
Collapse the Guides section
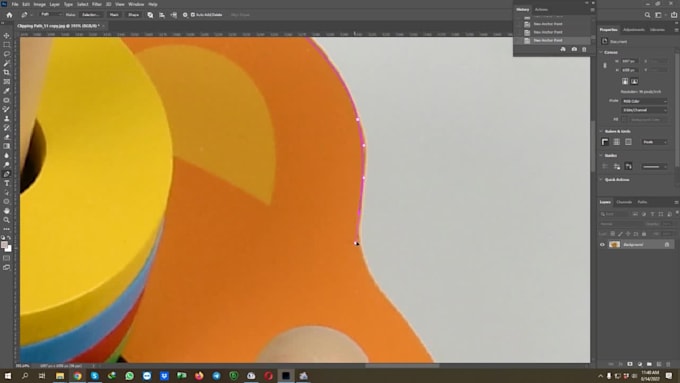601,155
